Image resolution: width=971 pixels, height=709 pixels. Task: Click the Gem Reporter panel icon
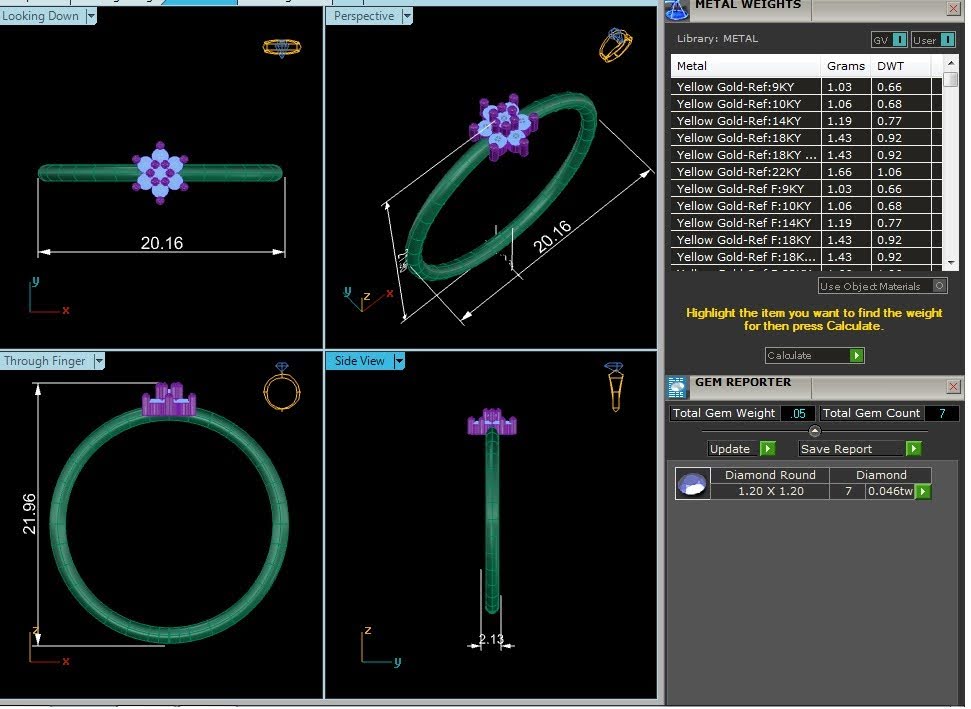[x=677, y=388]
